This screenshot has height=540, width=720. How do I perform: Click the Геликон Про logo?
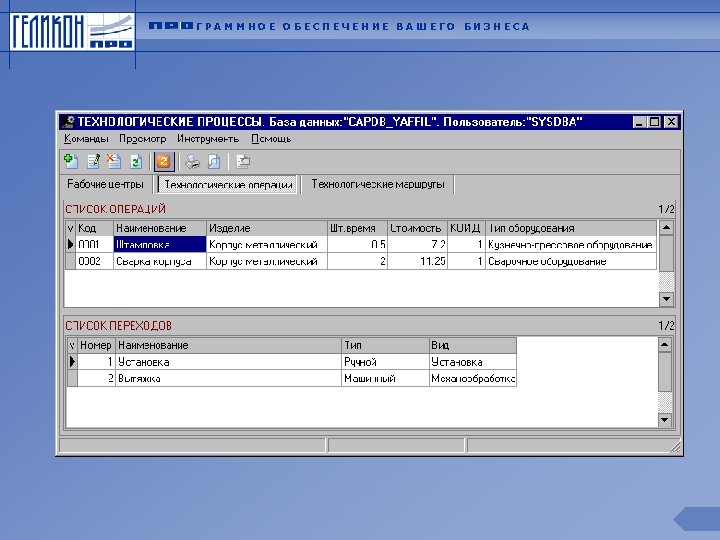point(72,31)
